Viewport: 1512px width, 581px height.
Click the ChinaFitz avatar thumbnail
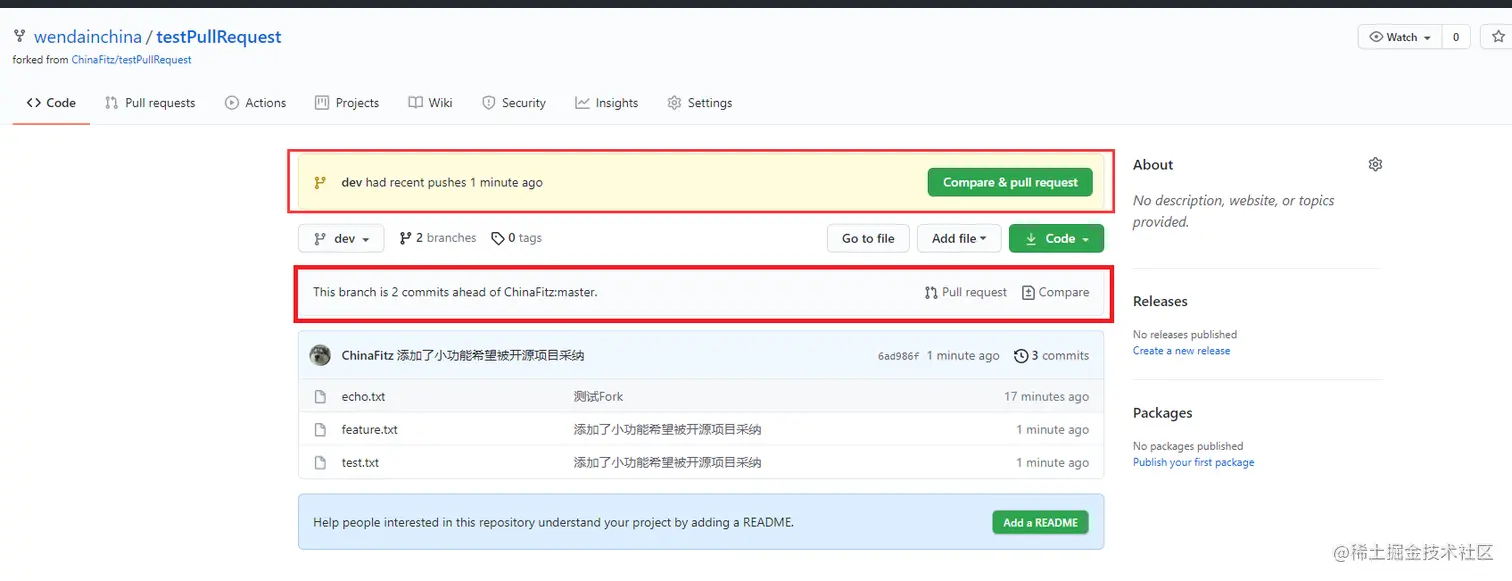tap(320, 355)
